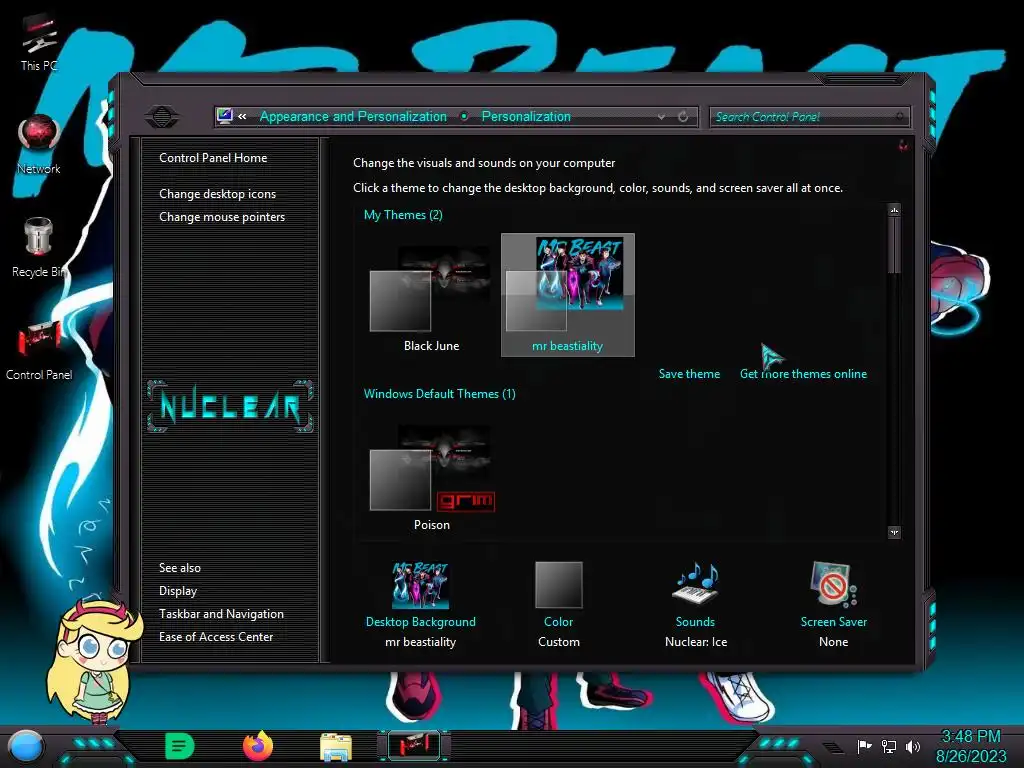
Task: Expand the address bar history dropdown
Action: [x=661, y=117]
